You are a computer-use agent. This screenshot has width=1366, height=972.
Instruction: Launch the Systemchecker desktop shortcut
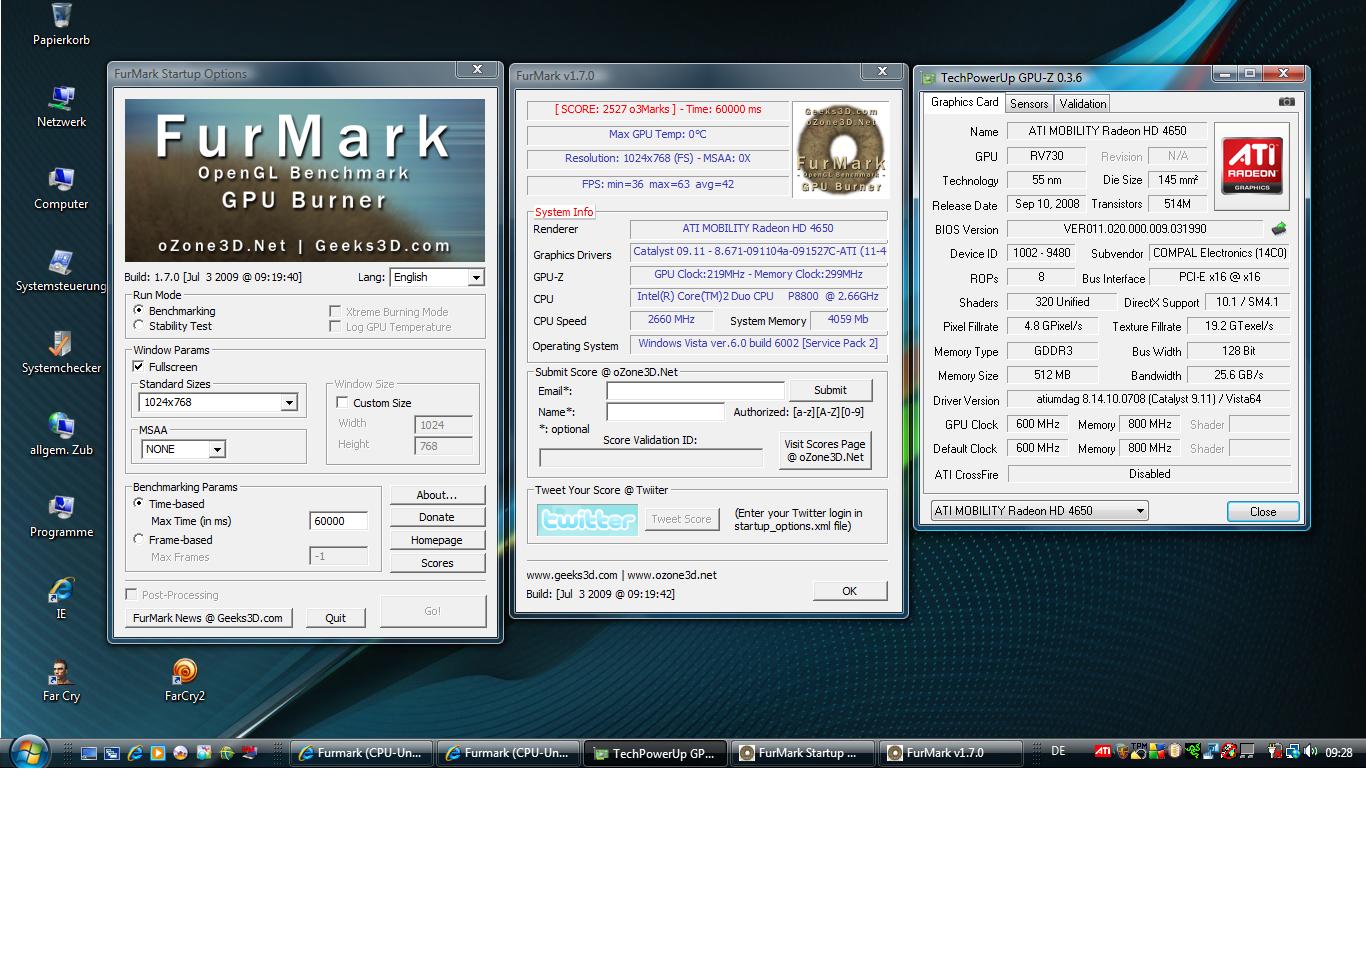coord(61,353)
